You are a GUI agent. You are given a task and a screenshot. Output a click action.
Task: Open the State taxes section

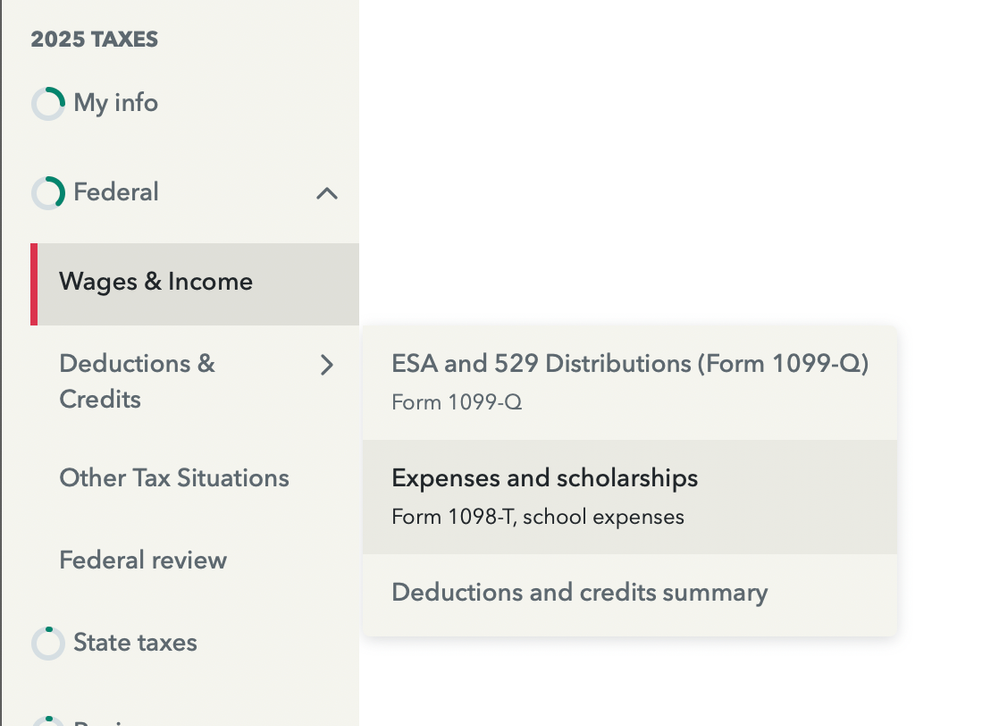pos(135,642)
